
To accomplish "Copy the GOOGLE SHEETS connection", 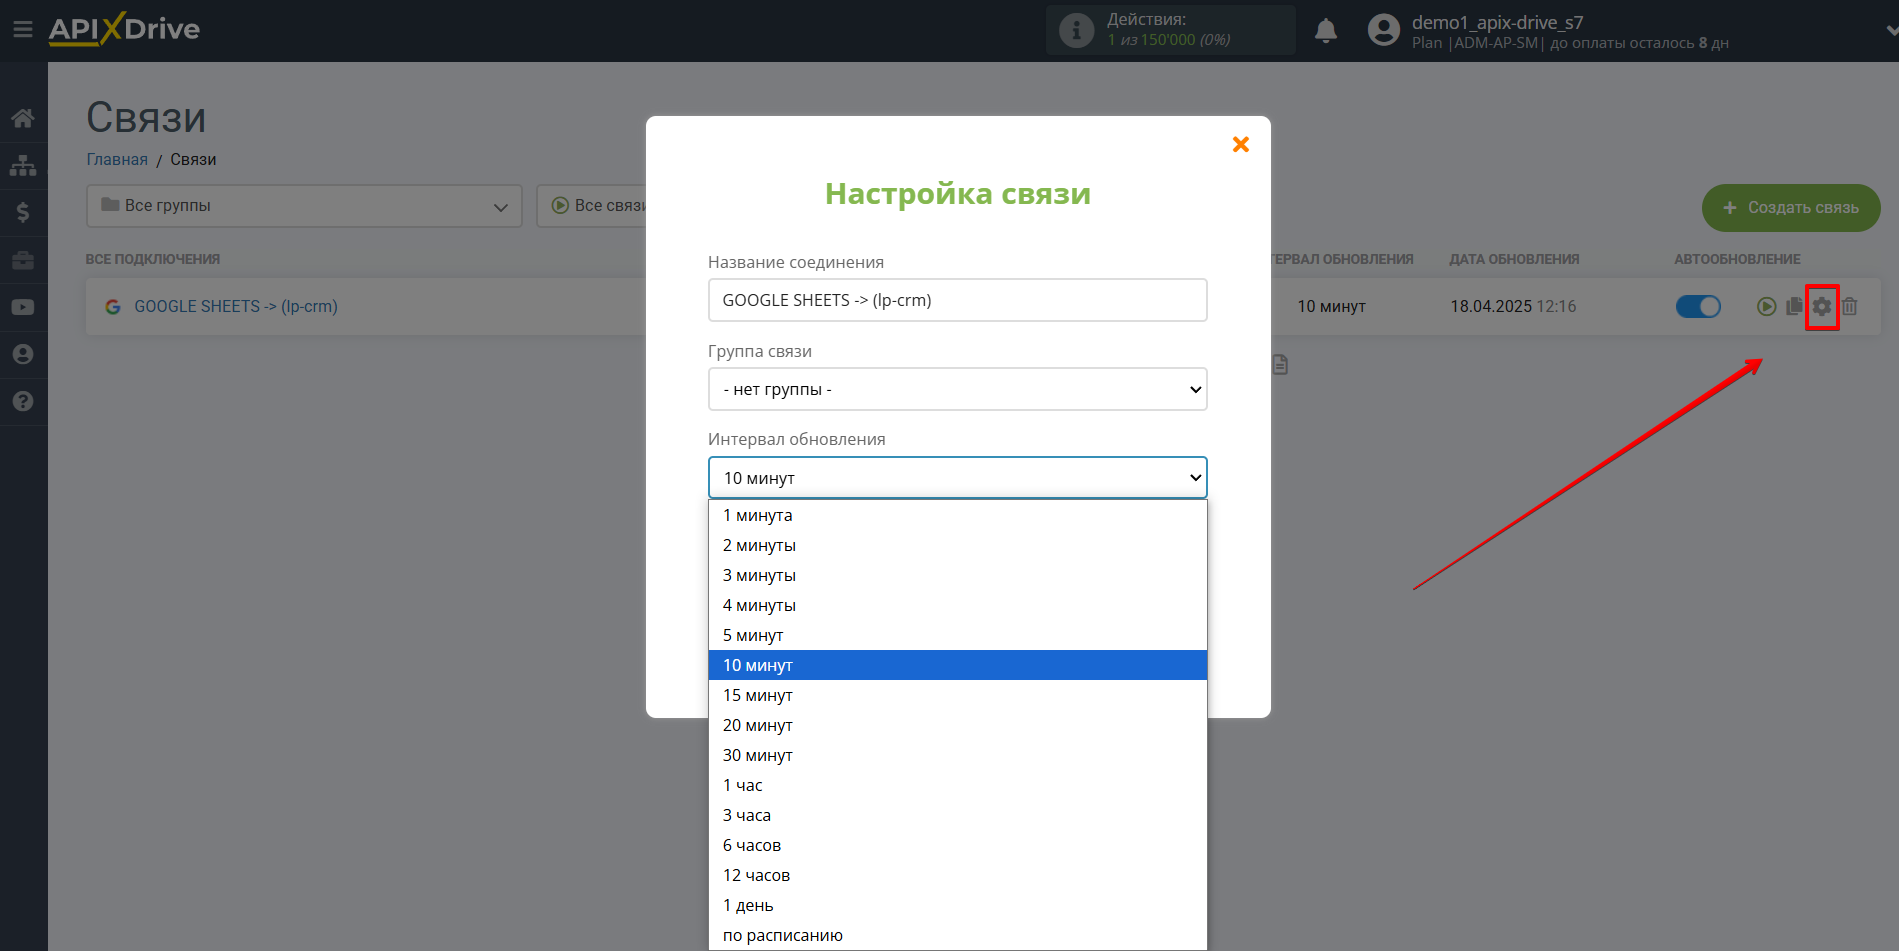I will [1794, 306].
